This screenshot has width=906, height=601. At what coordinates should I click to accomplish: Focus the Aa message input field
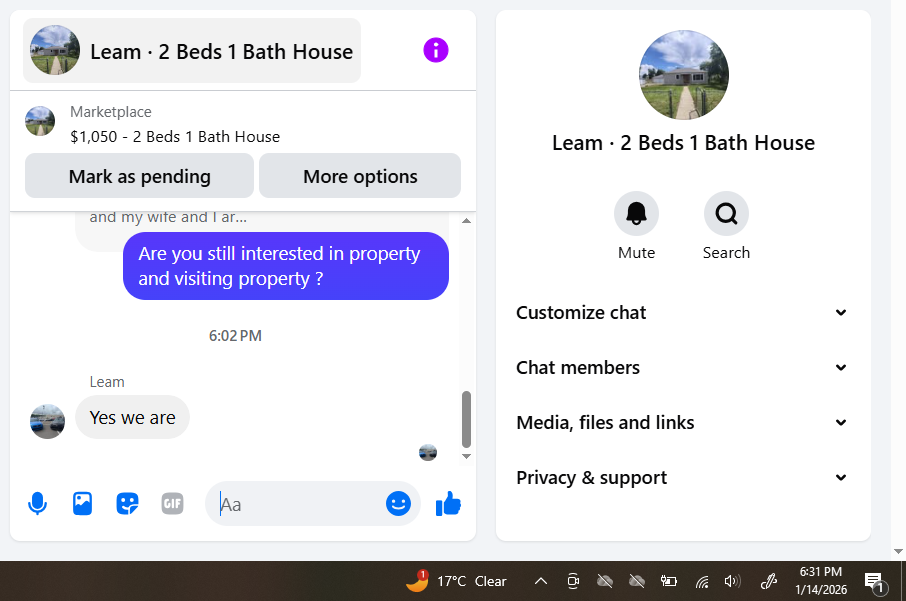(300, 504)
